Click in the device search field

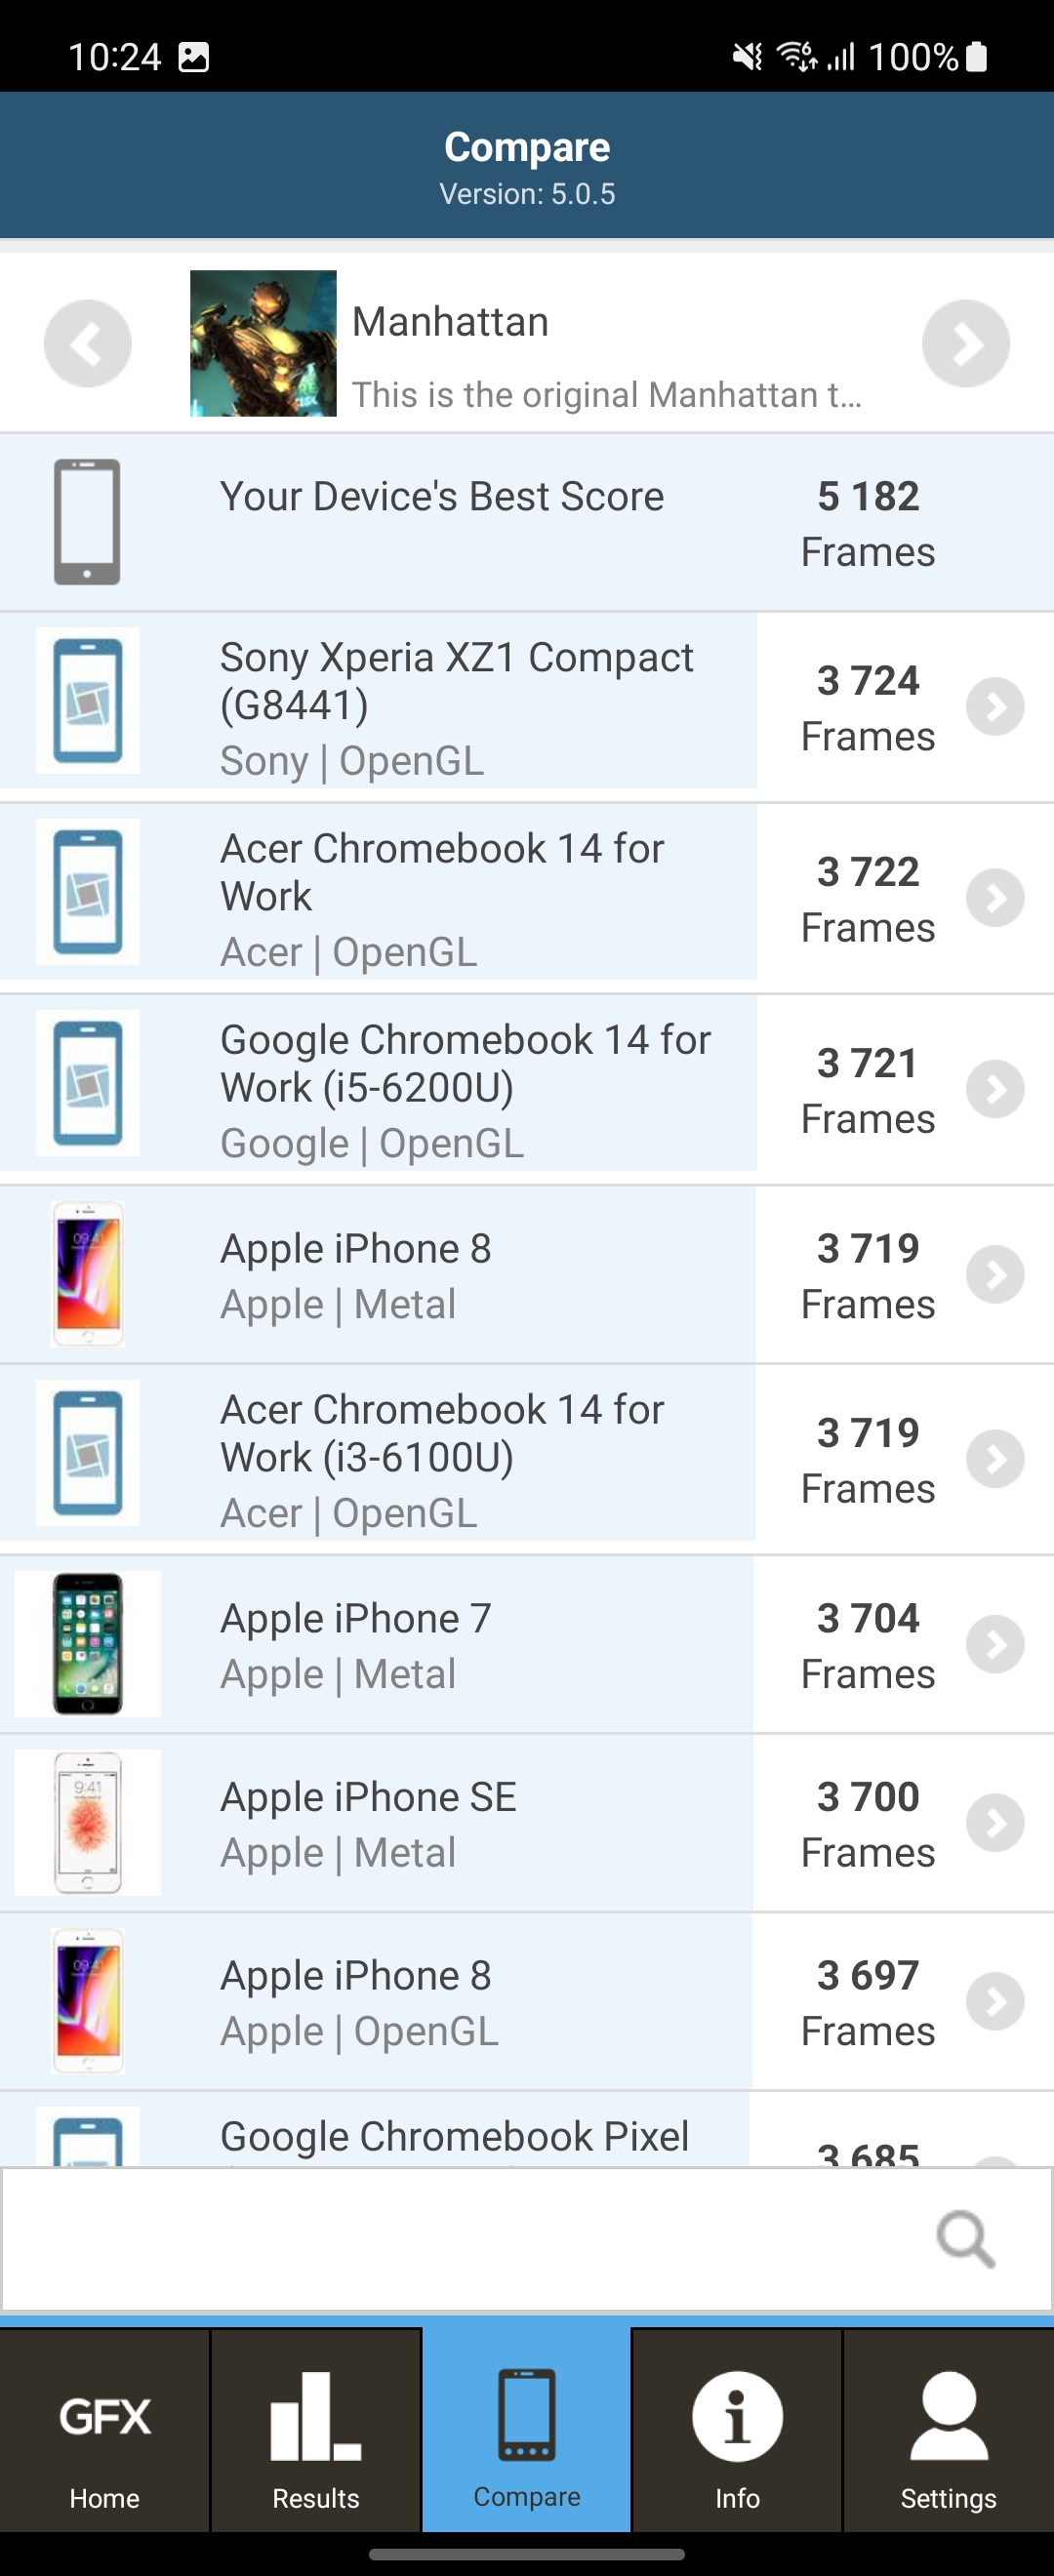click(x=460, y=2239)
